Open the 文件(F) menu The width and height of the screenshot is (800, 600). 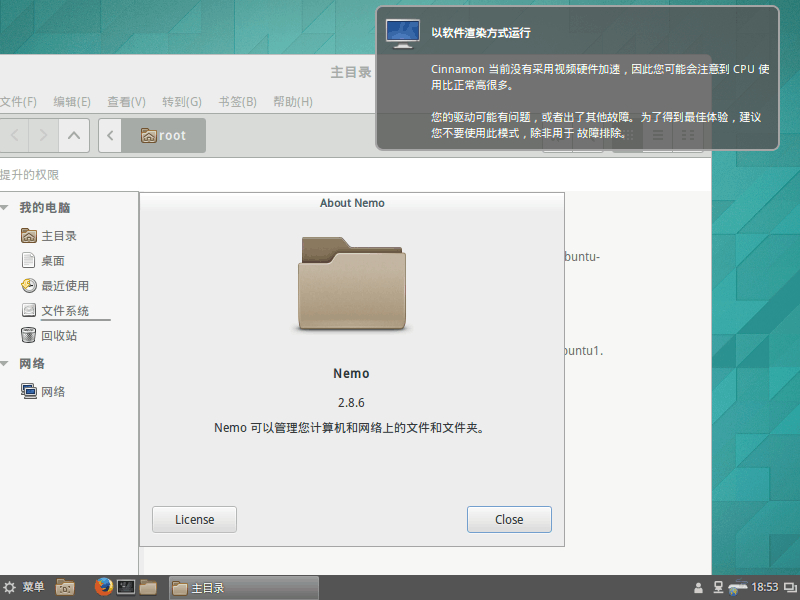pyautogui.click(x=18, y=102)
